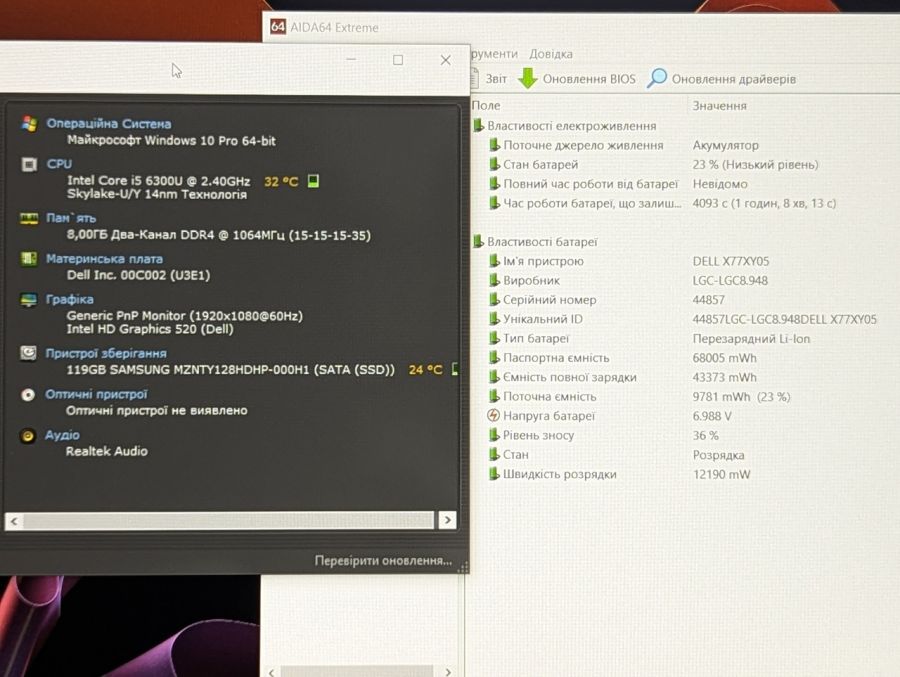Click 119GB SAMSUNG MZNTY128HDHP-000H1 storage entry
The height and width of the screenshot is (677, 900).
click(231, 370)
